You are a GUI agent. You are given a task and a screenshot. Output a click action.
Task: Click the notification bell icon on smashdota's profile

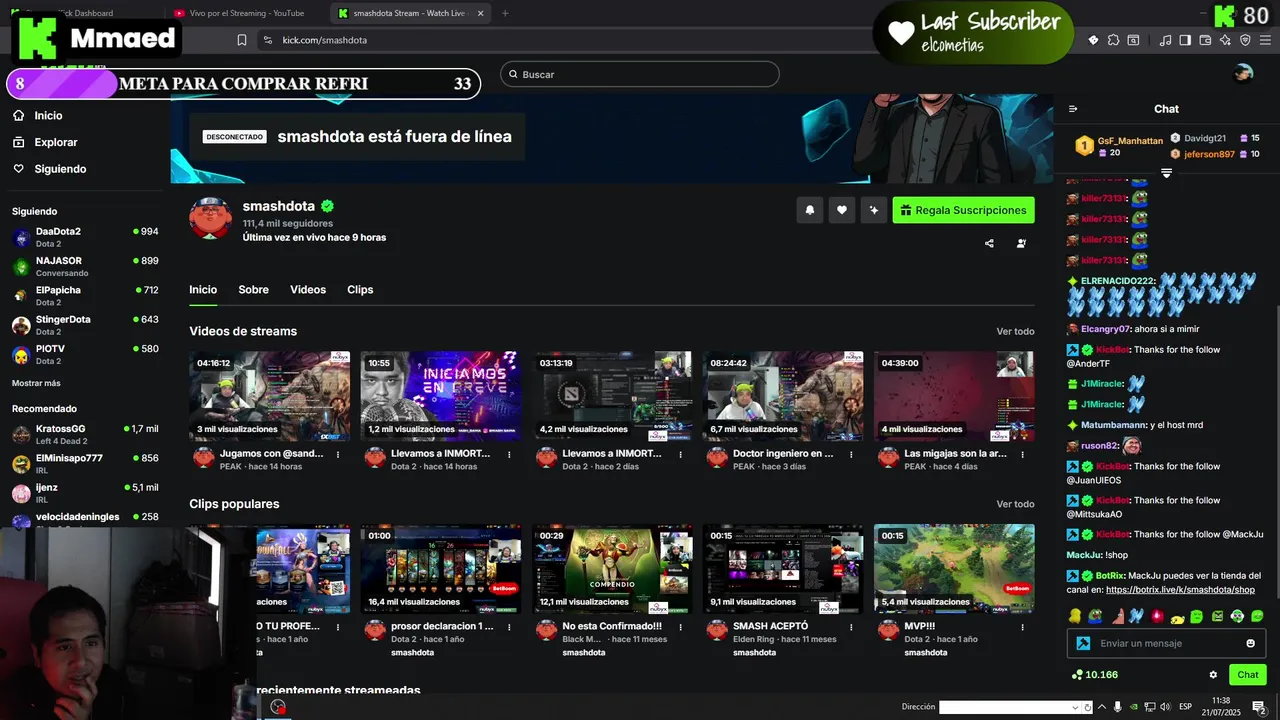point(810,210)
